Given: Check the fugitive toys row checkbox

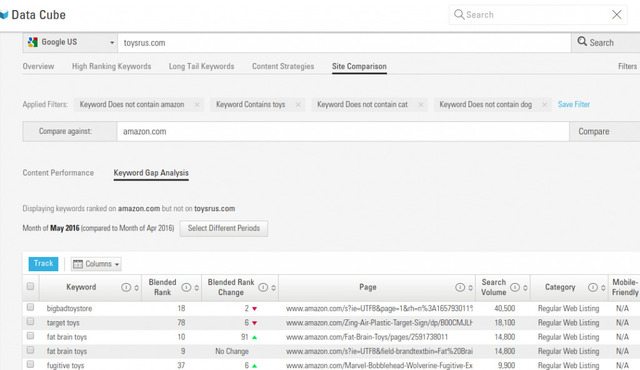Looking at the screenshot, I should point(30,364).
